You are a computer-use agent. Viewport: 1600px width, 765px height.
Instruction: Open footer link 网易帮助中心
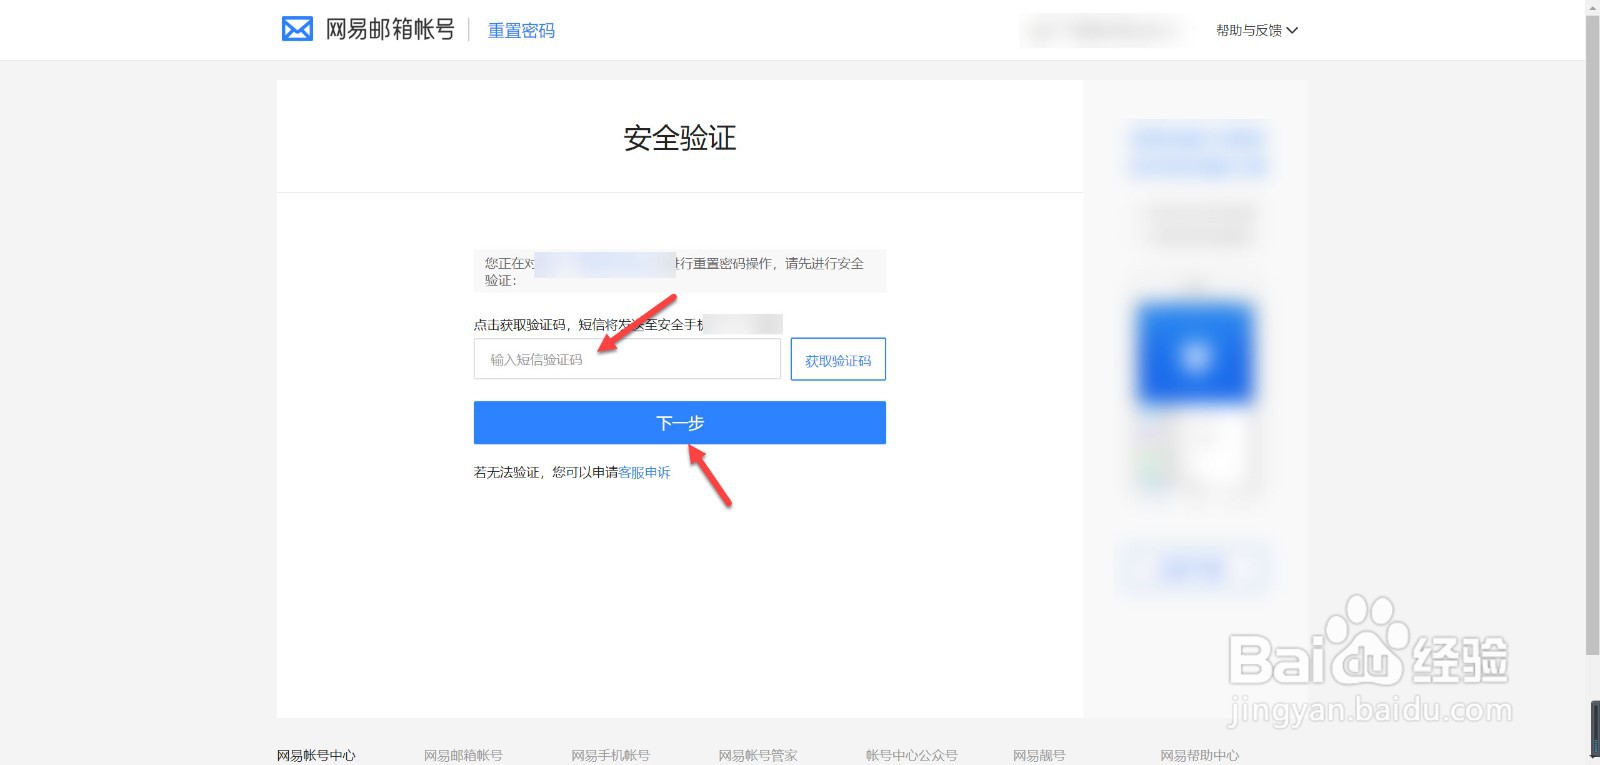click(x=1199, y=755)
